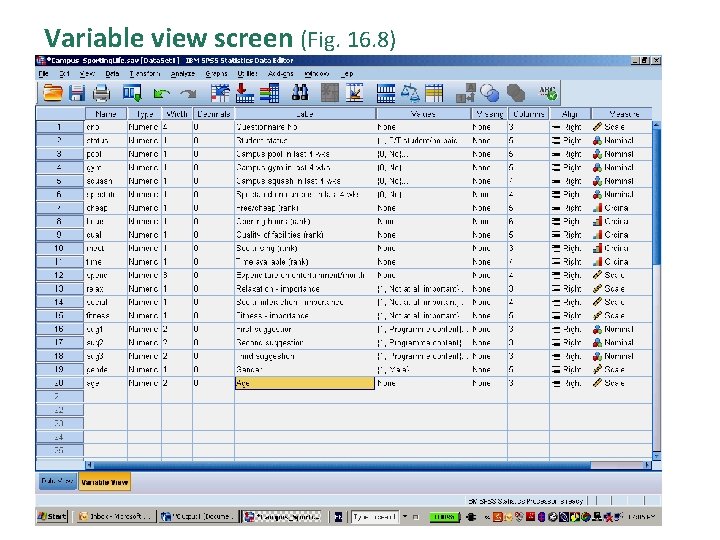The image size is (720, 540).
Task: Click the Select cases toolbar icon
Action: 434,93
